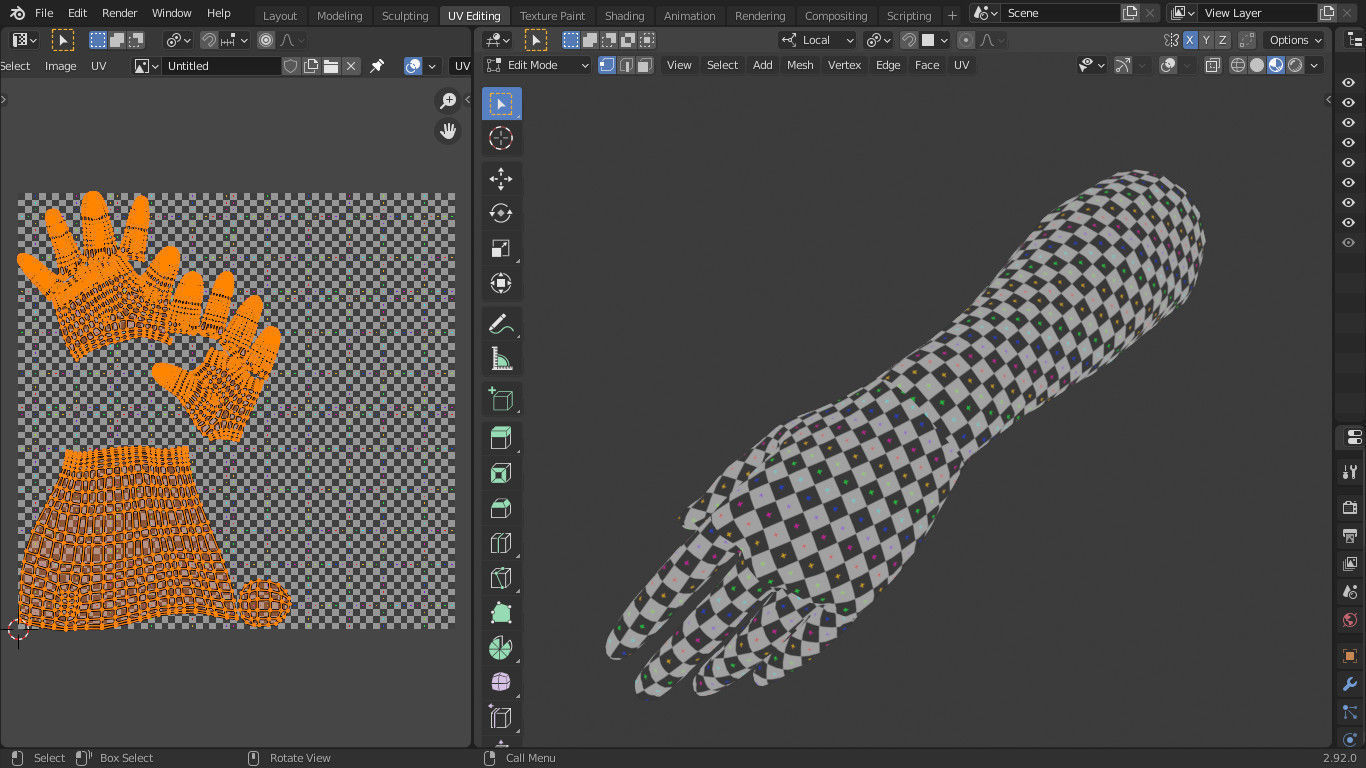The height and width of the screenshot is (768, 1366).
Task: Toggle proportional editing in UV editor header
Action: click(266, 40)
